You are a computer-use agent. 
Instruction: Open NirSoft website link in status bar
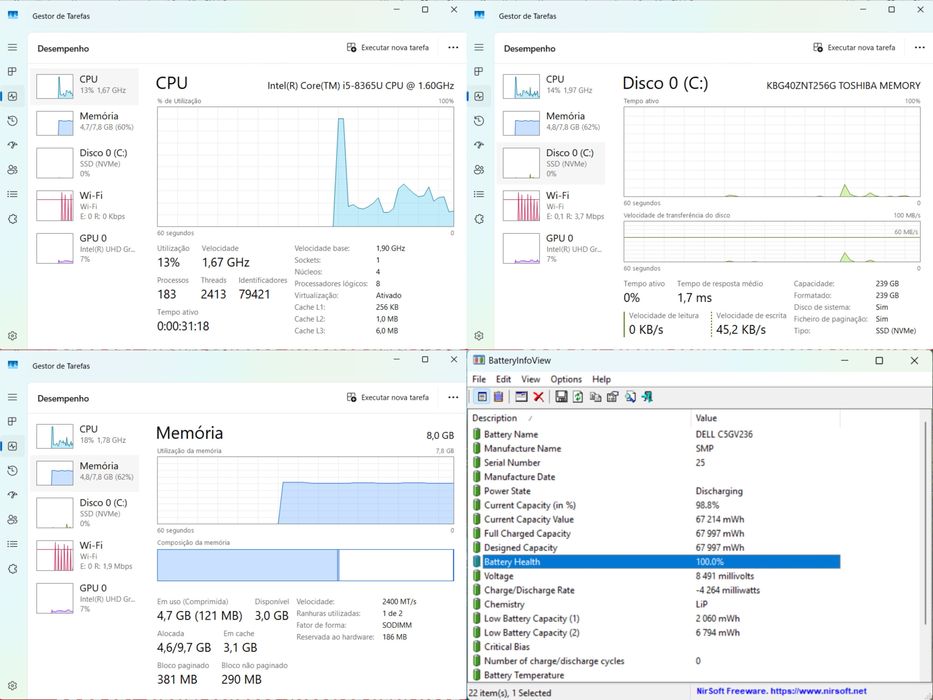coord(781,691)
